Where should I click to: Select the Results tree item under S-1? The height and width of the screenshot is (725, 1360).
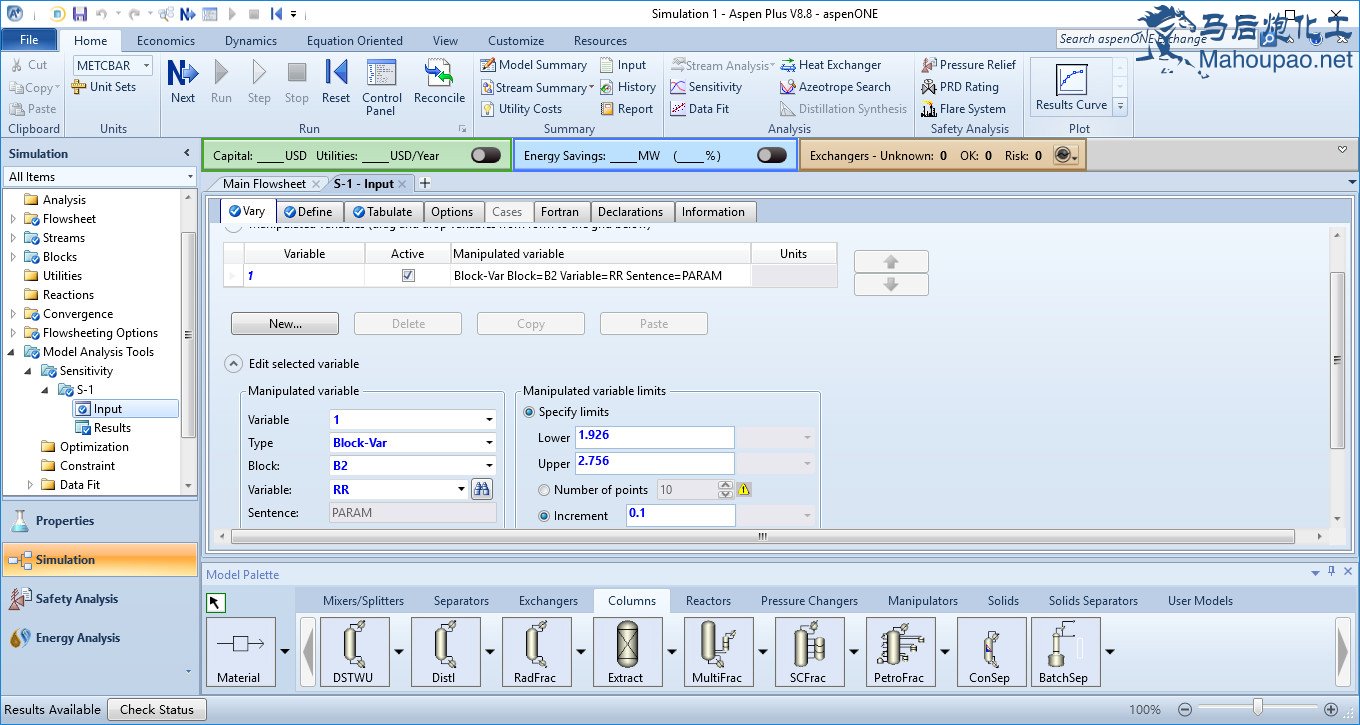103,428
